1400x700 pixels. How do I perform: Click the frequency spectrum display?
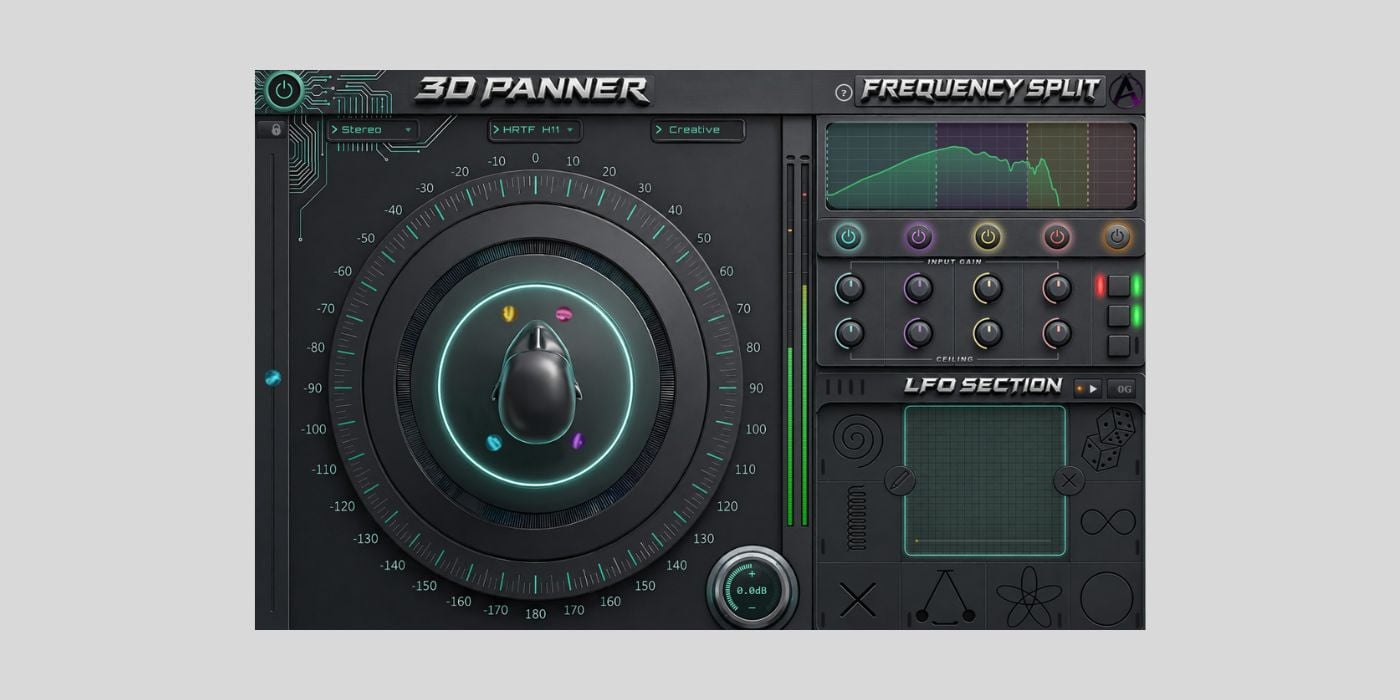coord(980,165)
